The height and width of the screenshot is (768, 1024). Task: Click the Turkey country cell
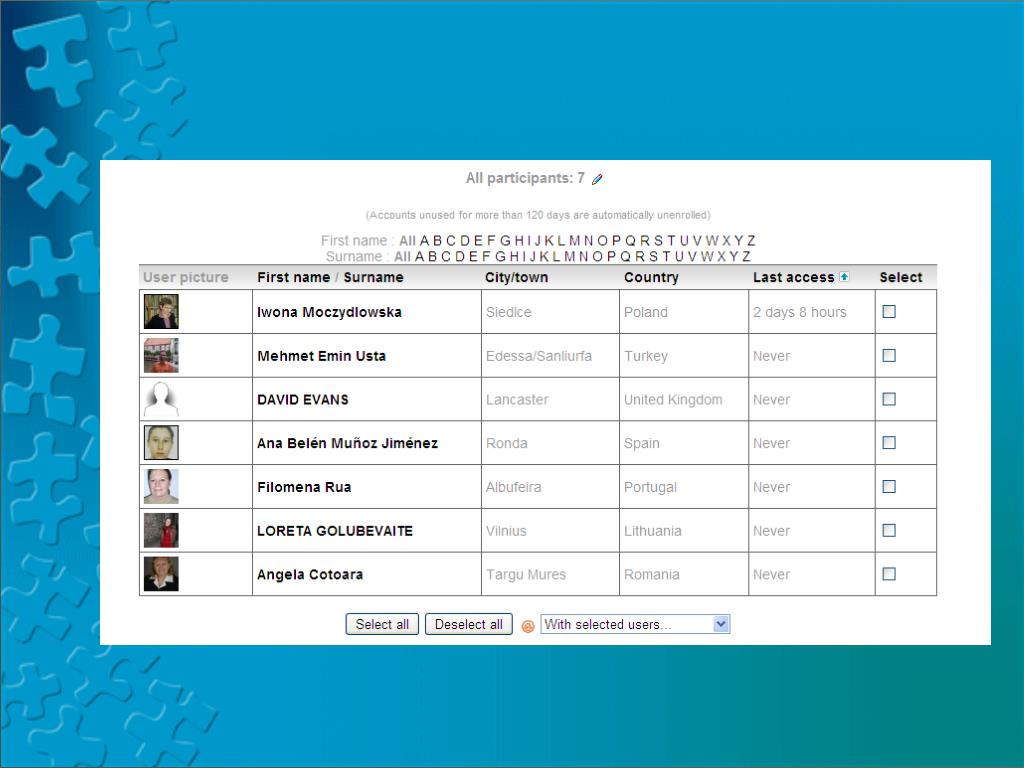pos(646,356)
